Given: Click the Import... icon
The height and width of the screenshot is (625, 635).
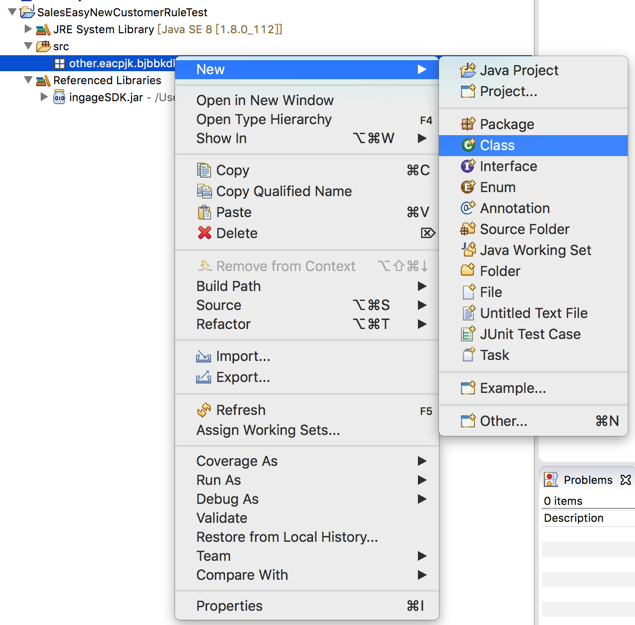Looking at the screenshot, I should (x=204, y=356).
